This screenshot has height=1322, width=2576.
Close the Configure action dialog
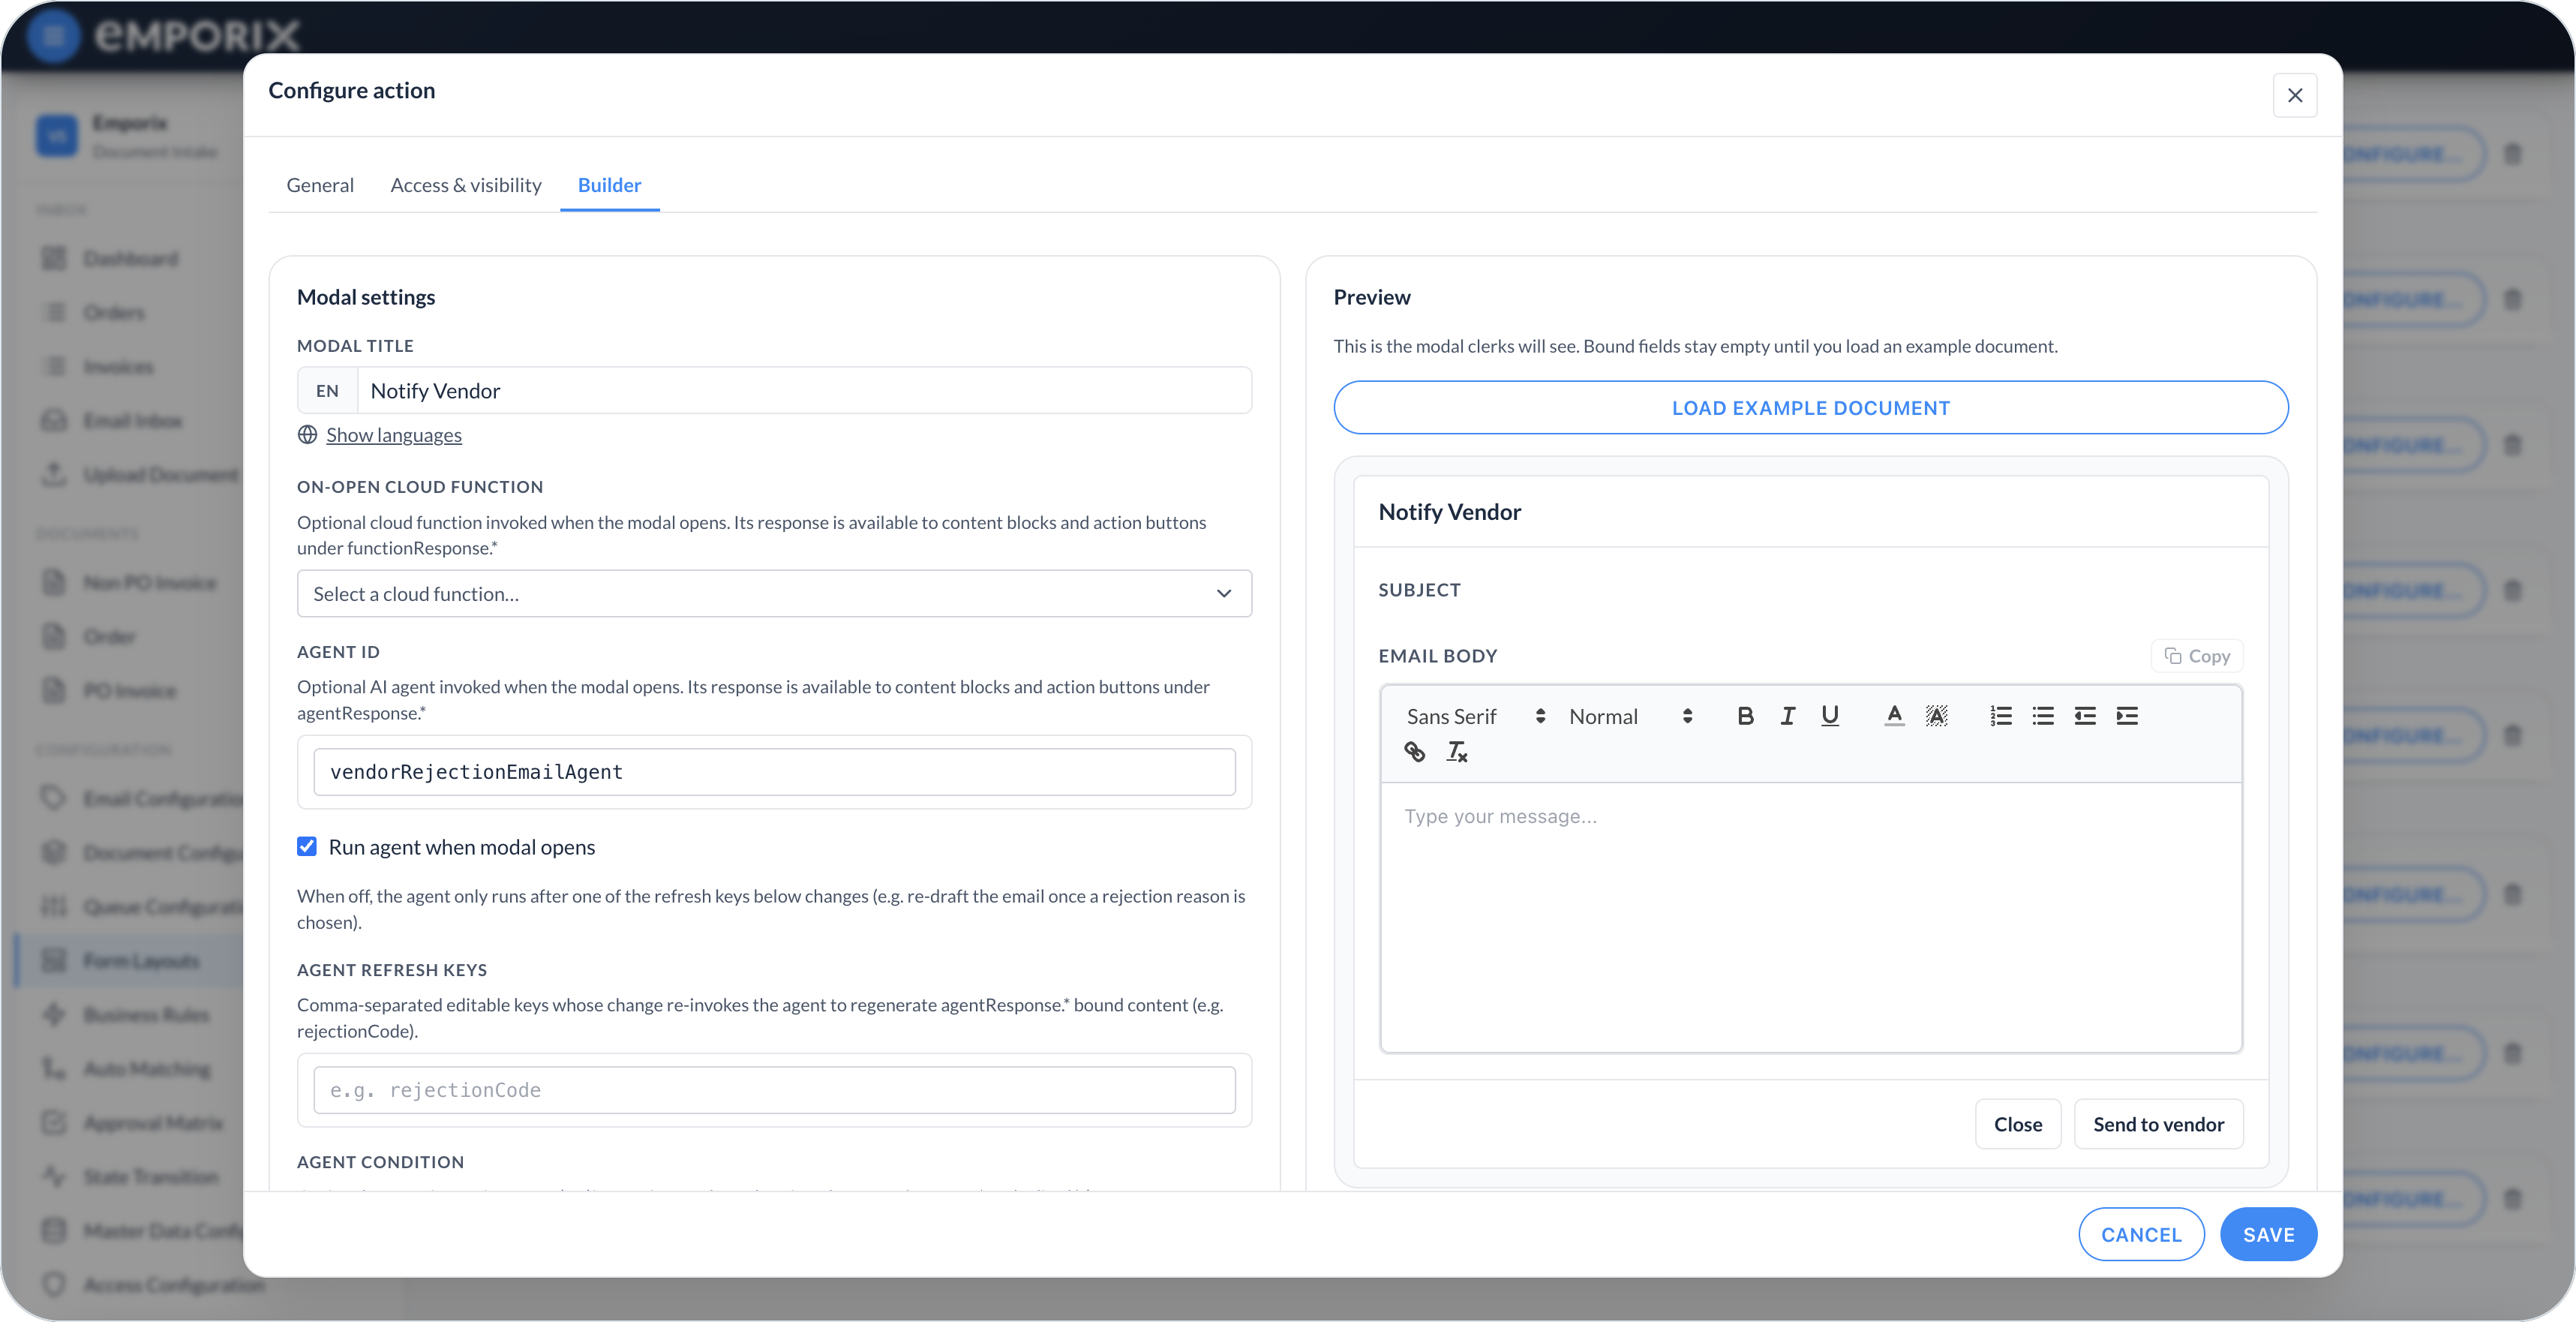tap(2295, 95)
